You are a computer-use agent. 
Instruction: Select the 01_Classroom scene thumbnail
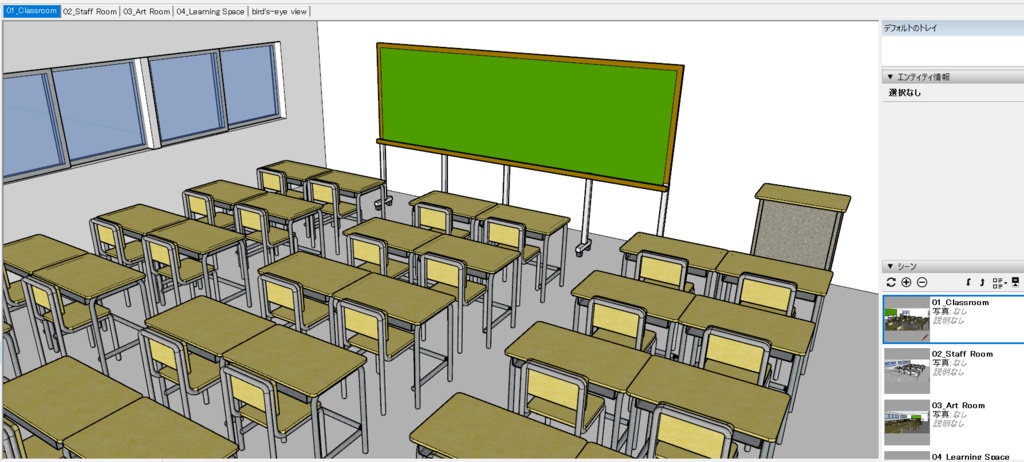906,320
